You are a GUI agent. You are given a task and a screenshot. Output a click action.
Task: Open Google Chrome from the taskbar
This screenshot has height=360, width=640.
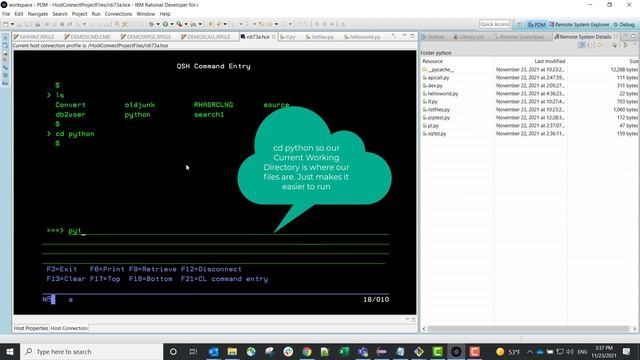pos(307,351)
